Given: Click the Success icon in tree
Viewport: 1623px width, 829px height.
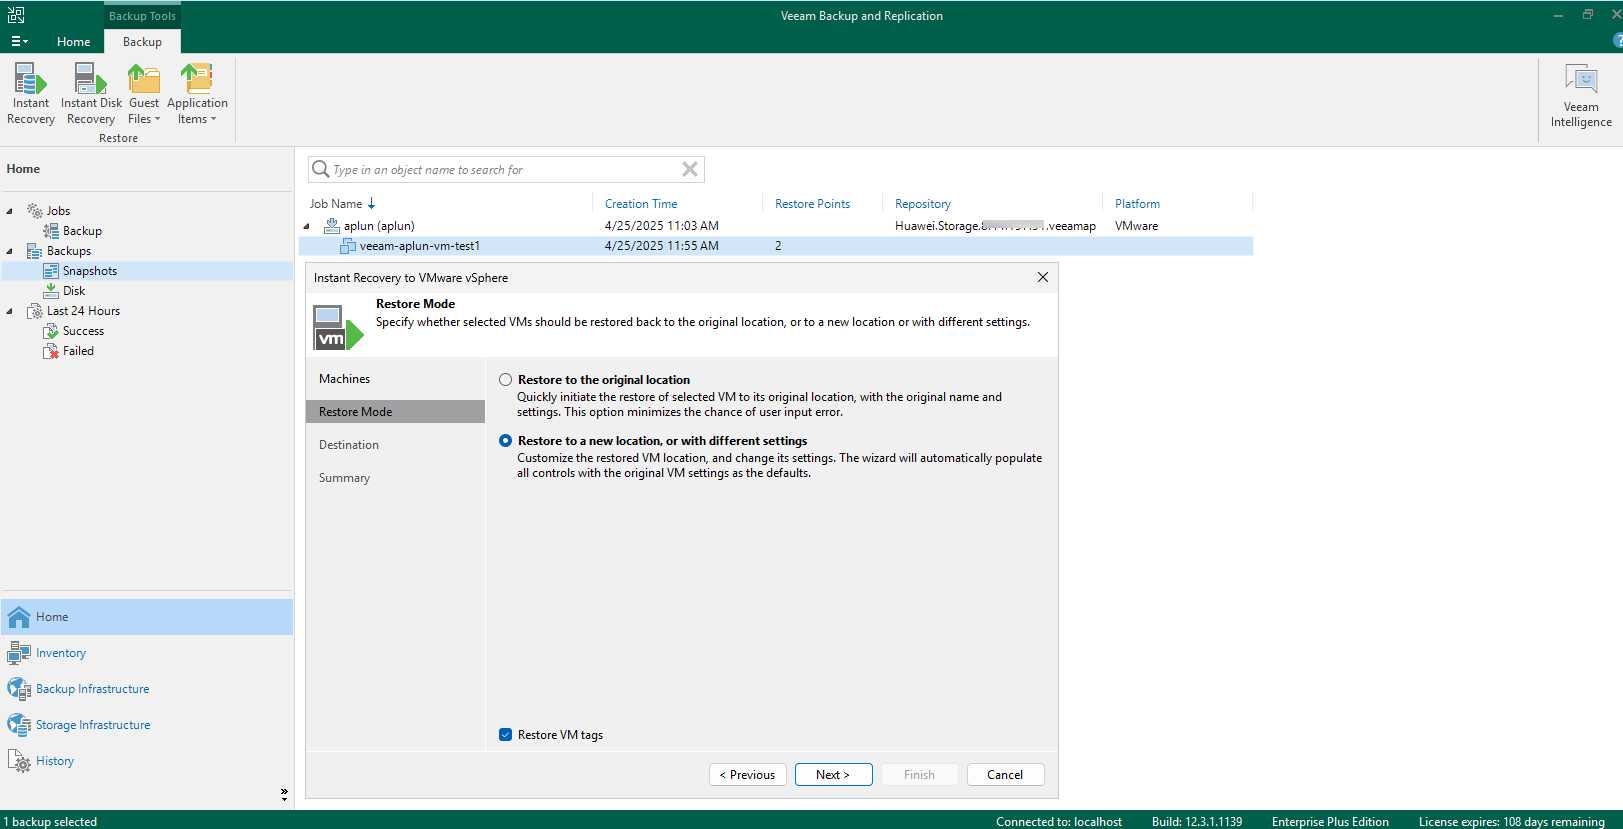Looking at the screenshot, I should [51, 331].
